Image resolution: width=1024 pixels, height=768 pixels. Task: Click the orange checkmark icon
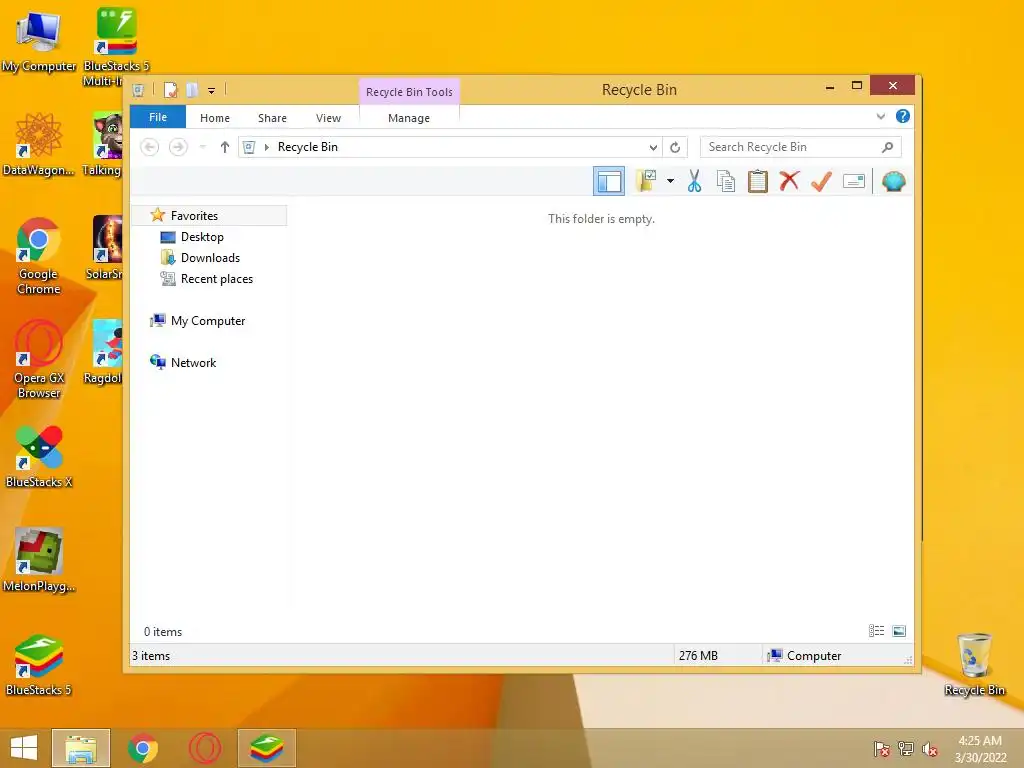coord(822,181)
